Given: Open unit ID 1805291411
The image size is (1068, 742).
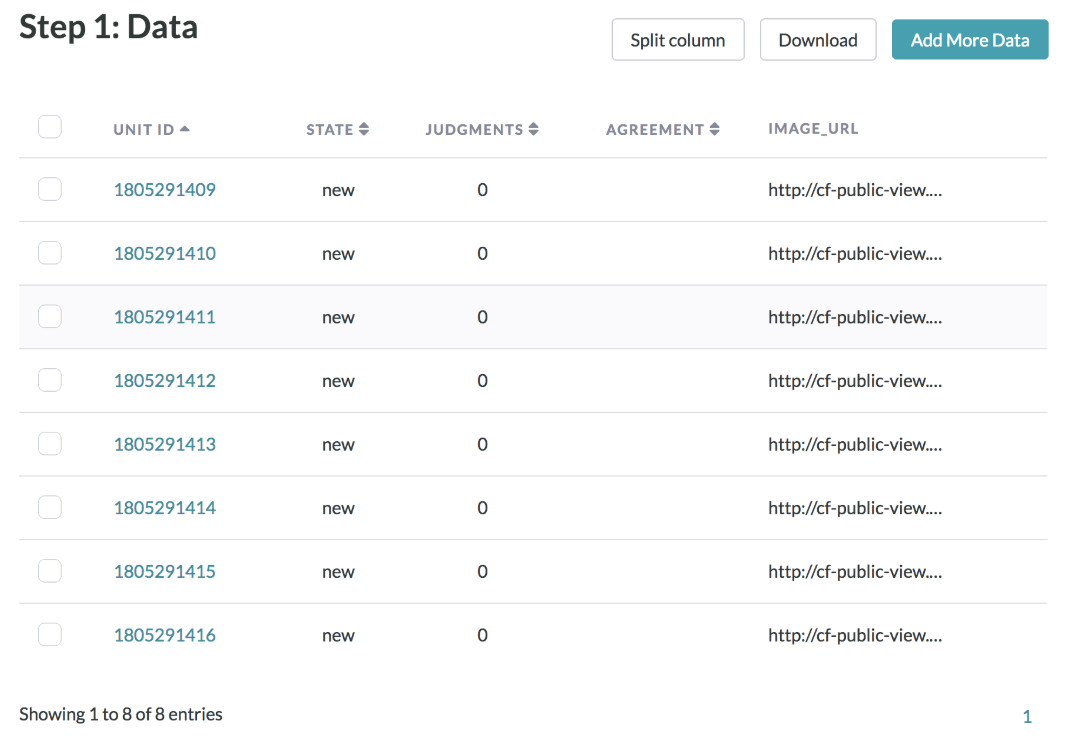Looking at the screenshot, I should pyautogui.click(x=165, y=317).
